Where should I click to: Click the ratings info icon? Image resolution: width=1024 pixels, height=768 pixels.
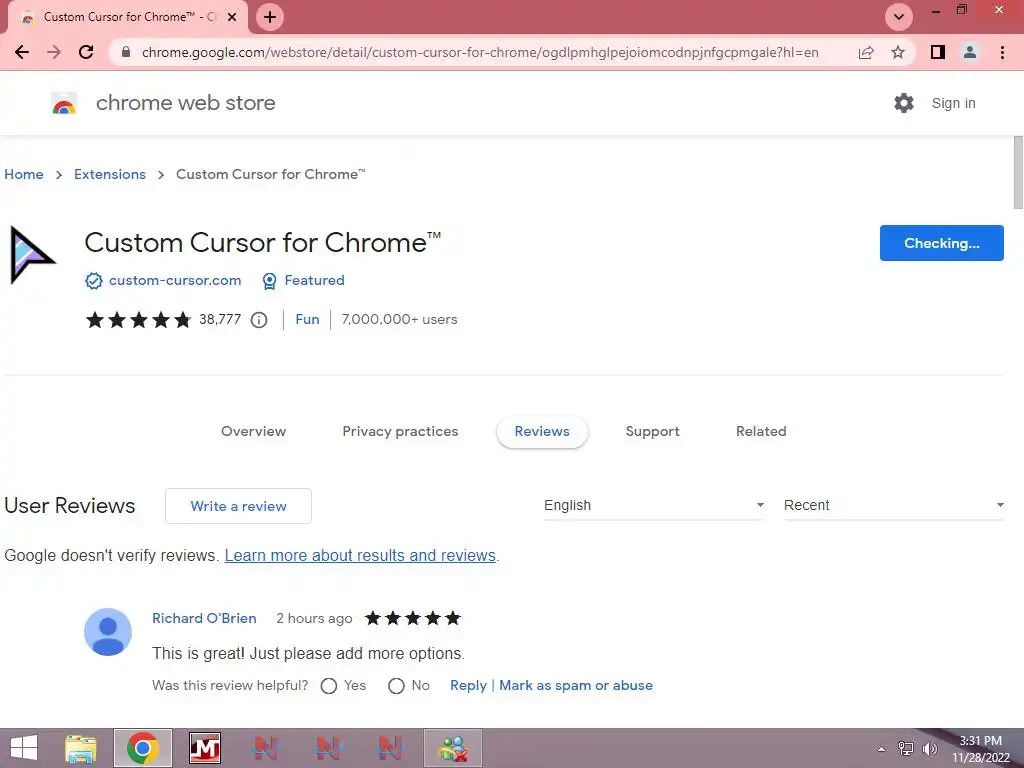259,320
